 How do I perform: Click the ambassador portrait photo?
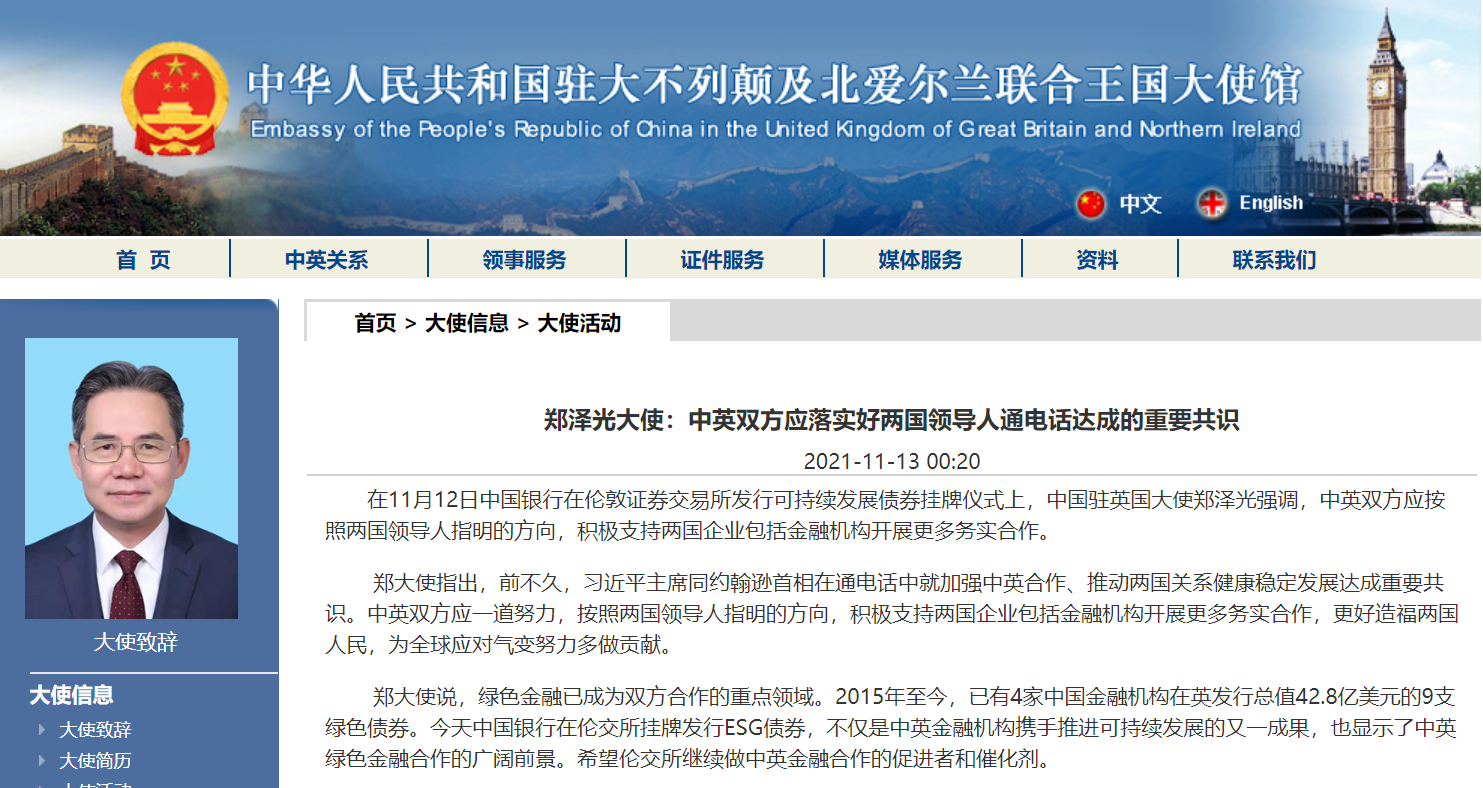[x=132, y=478]
